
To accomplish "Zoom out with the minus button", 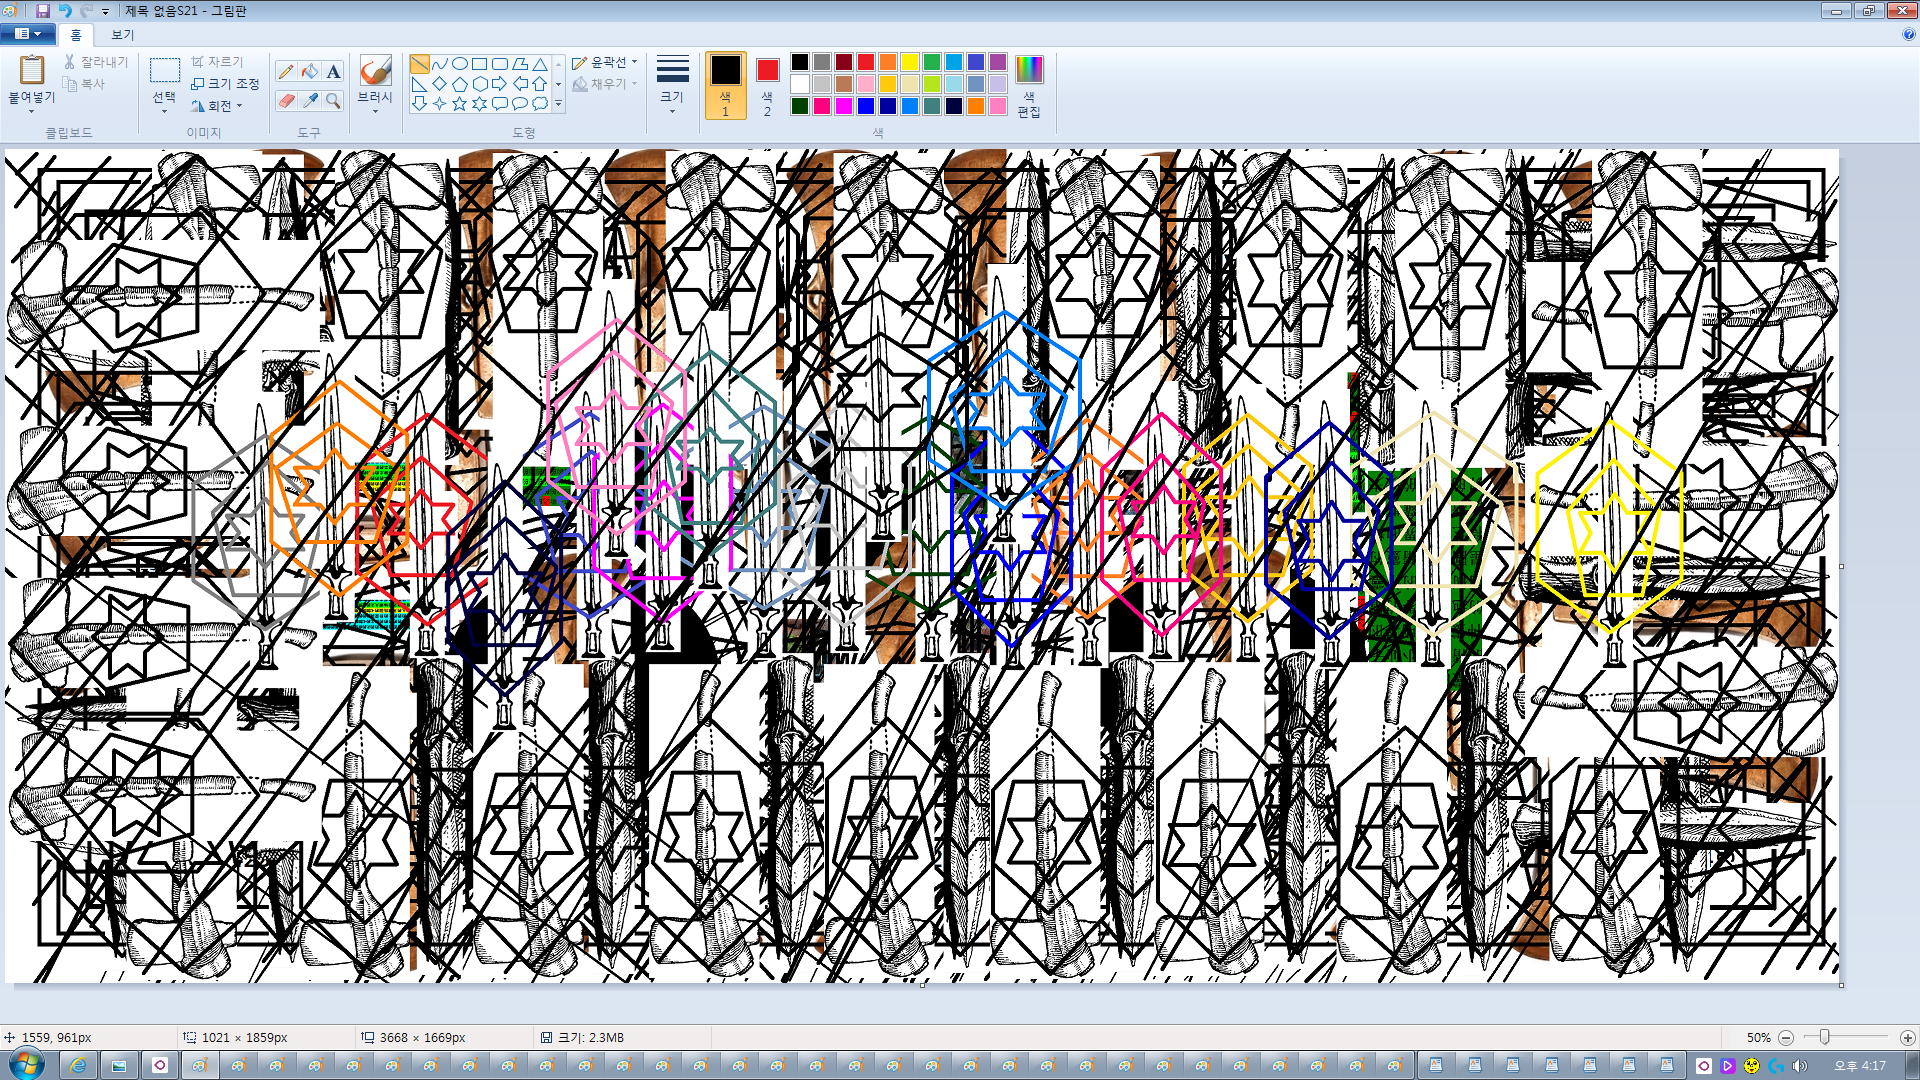I will 1786,1038.
